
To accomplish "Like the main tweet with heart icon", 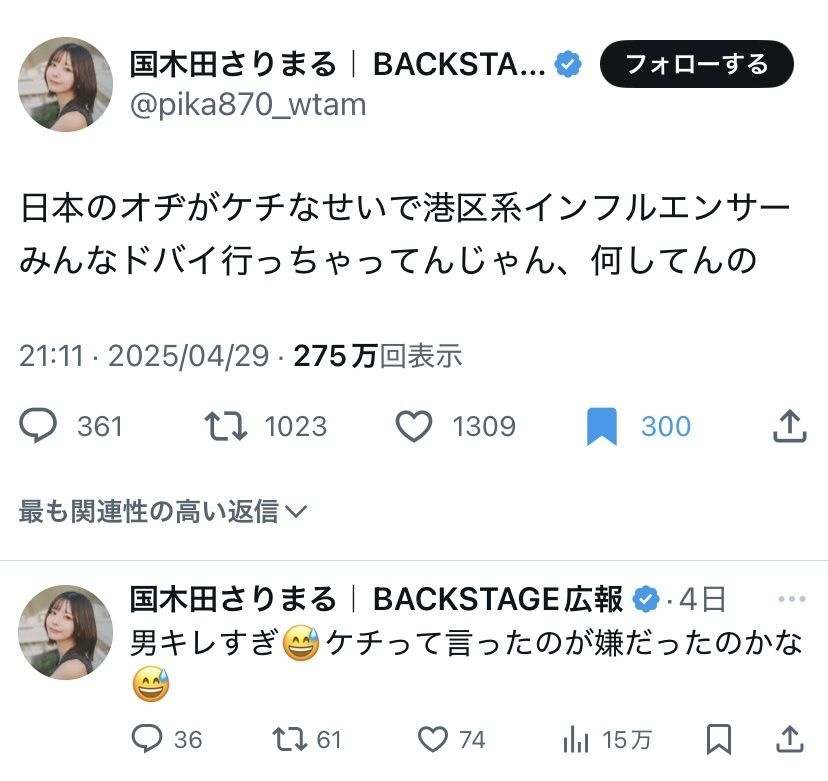I will click(x=413, y=427).
